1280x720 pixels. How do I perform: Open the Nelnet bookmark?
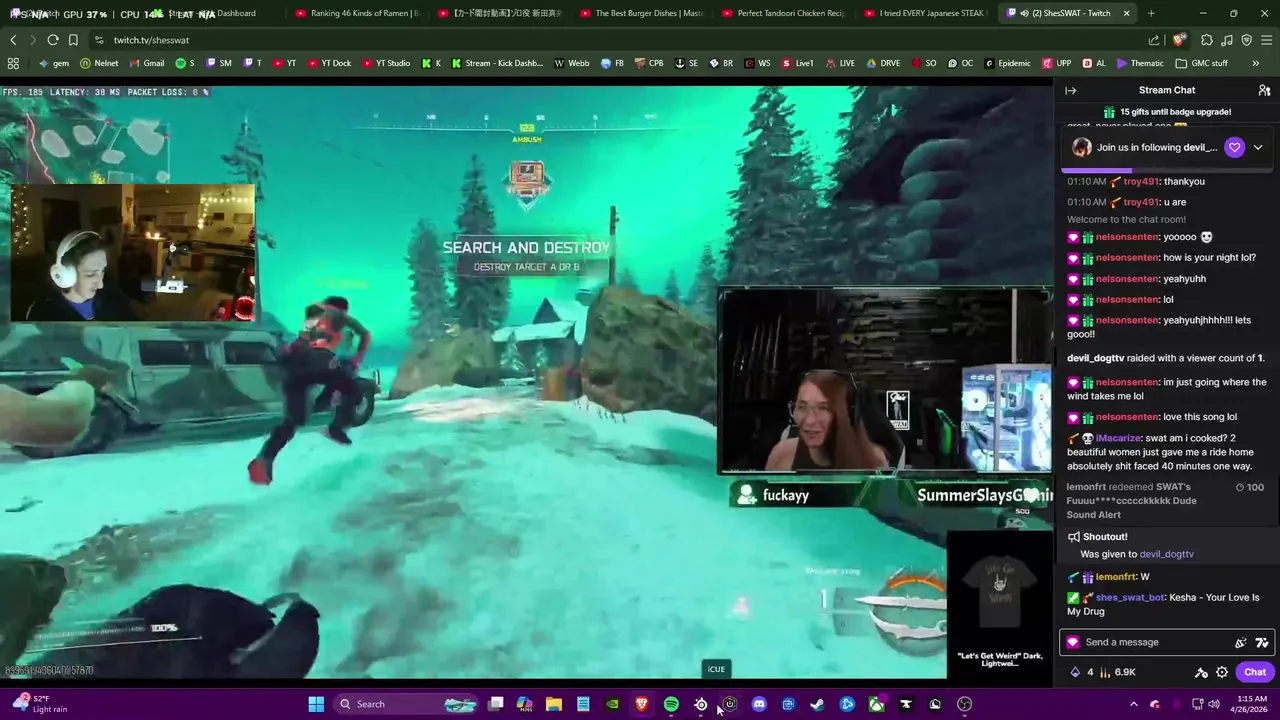99,63
